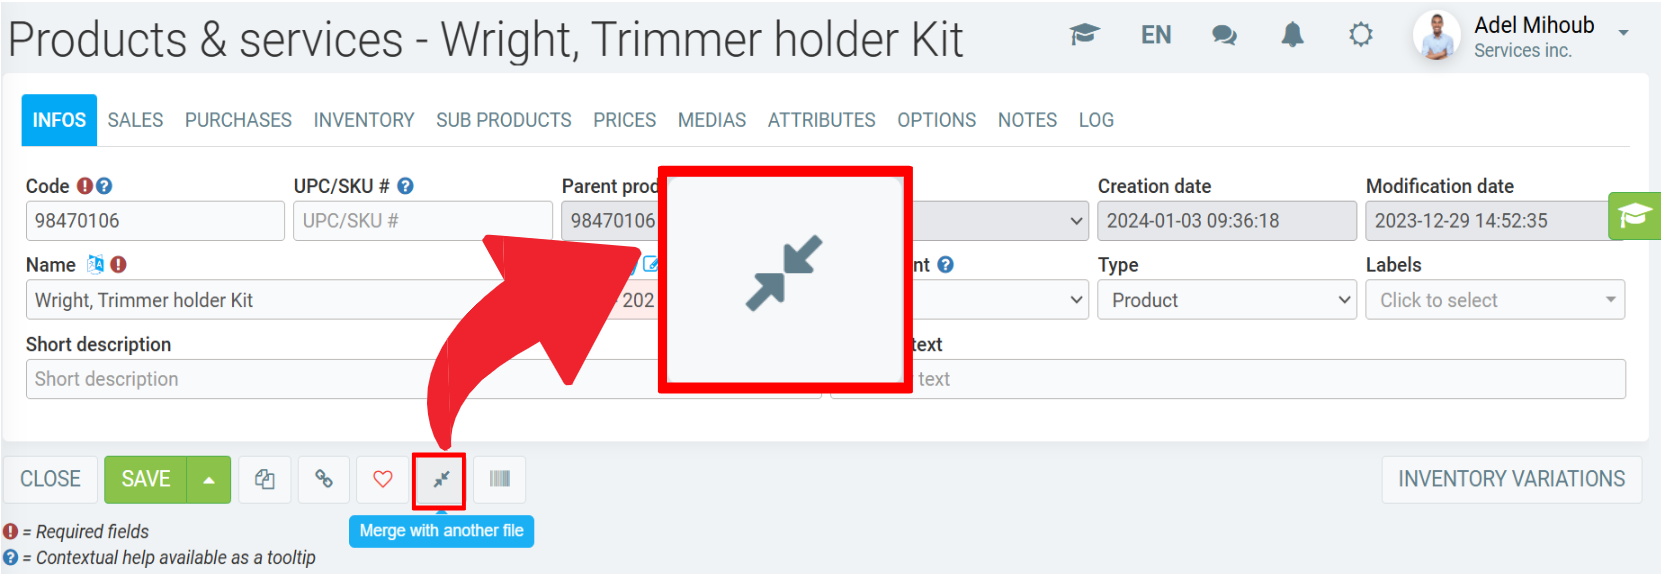Open notifications bell in the header
The height and width of the screenshot is (576, 1664).
point(1293,36)
